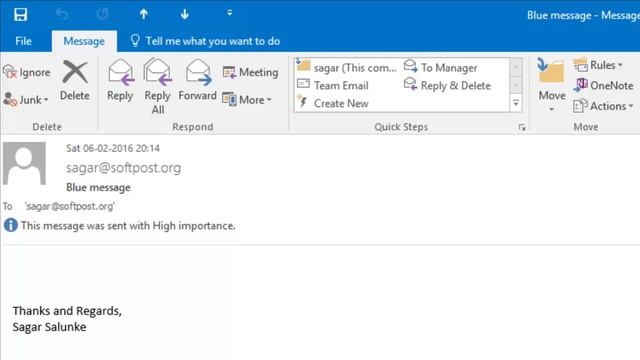Click the Blue message subject line
This screenshot has width=640, height=360.
98,188
